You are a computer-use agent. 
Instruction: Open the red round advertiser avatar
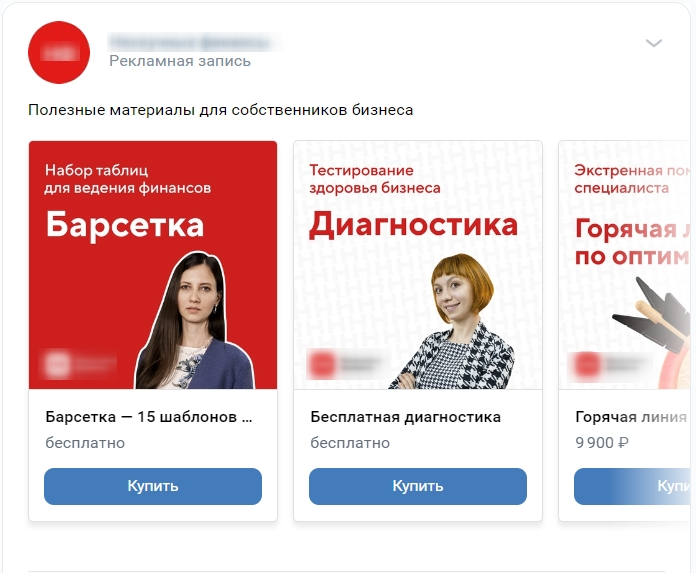59,52
